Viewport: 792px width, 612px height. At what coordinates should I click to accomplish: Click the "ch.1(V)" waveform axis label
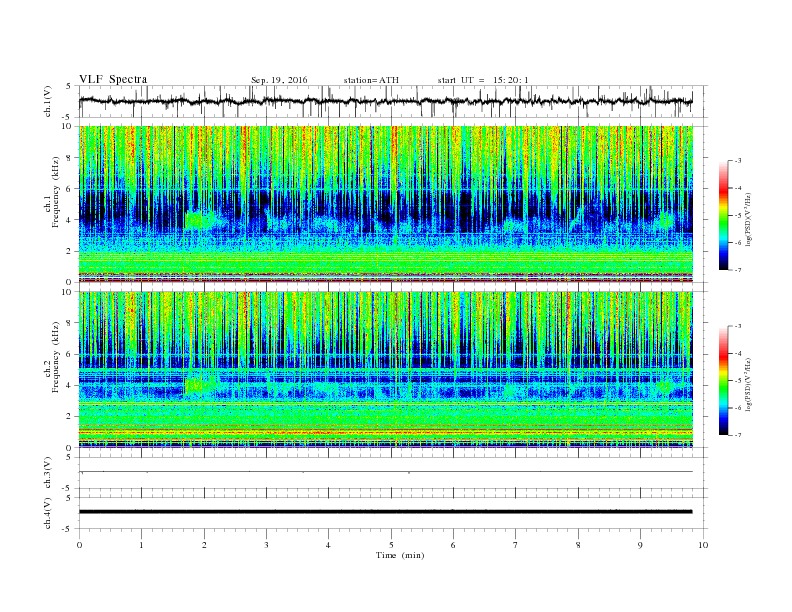point(48,101)
